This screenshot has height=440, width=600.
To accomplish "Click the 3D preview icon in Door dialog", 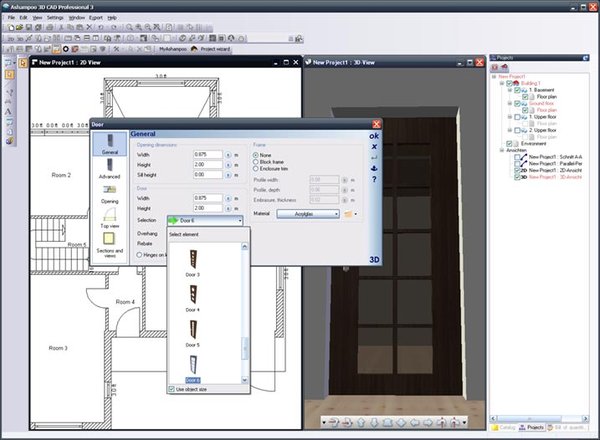I will click(x=374, y=260).
